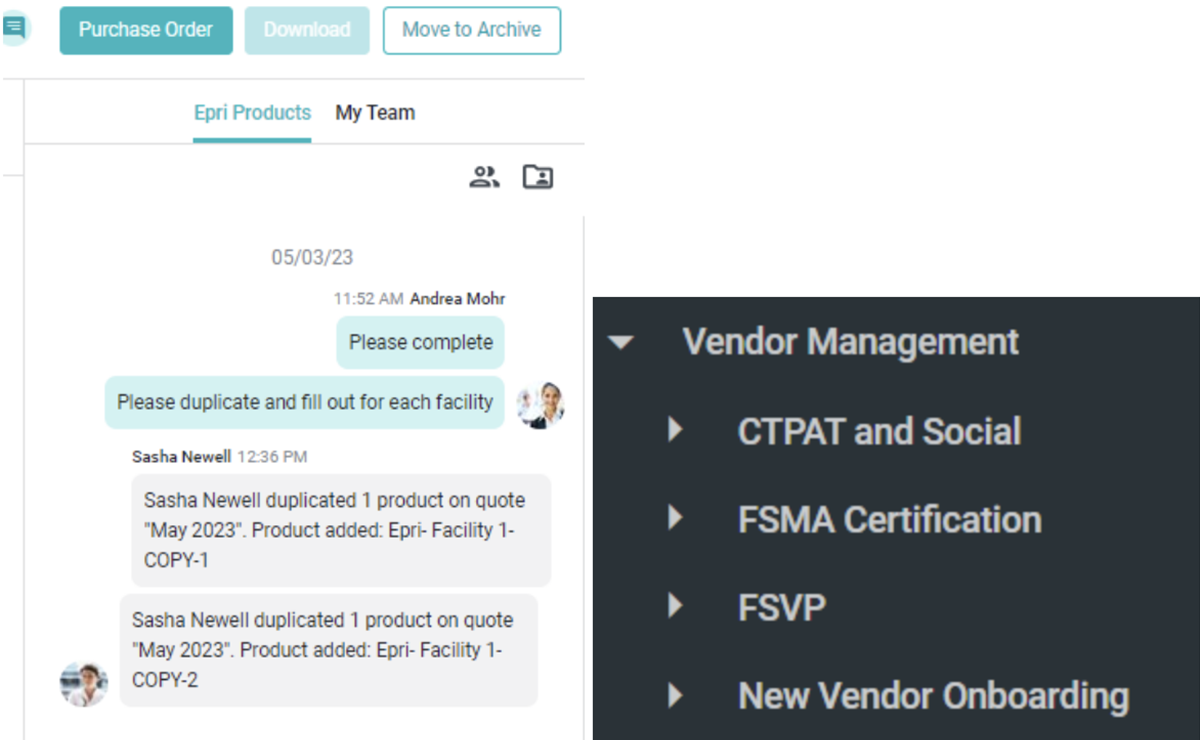This screenshot has width=1200, height=740.
Task: Click the 05/03/23 date separator
Action: pos(313,257)
